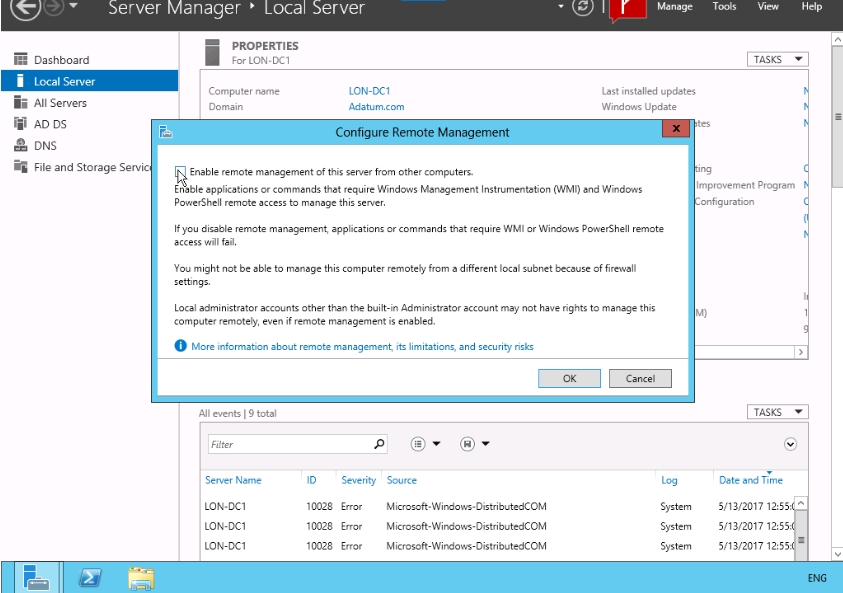This screenshot has height=593, width=843.
Task: Click the Dashboard icon in the sidebar
Action: point(20,59)
